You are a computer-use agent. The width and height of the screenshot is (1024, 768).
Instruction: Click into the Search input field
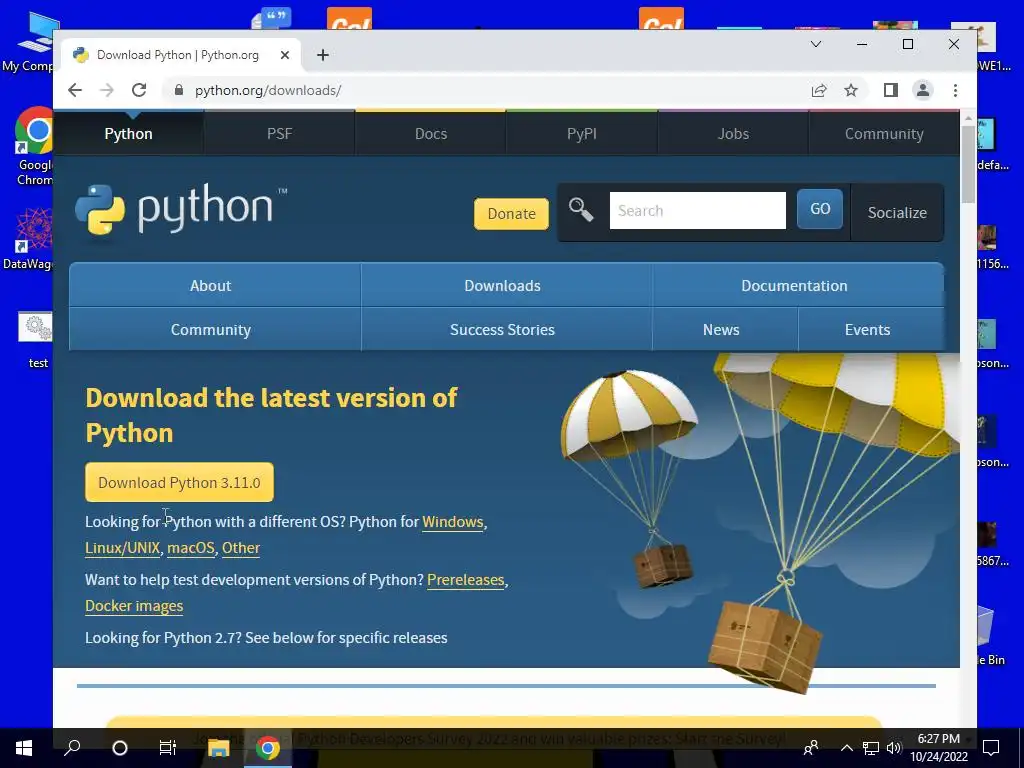697,210
